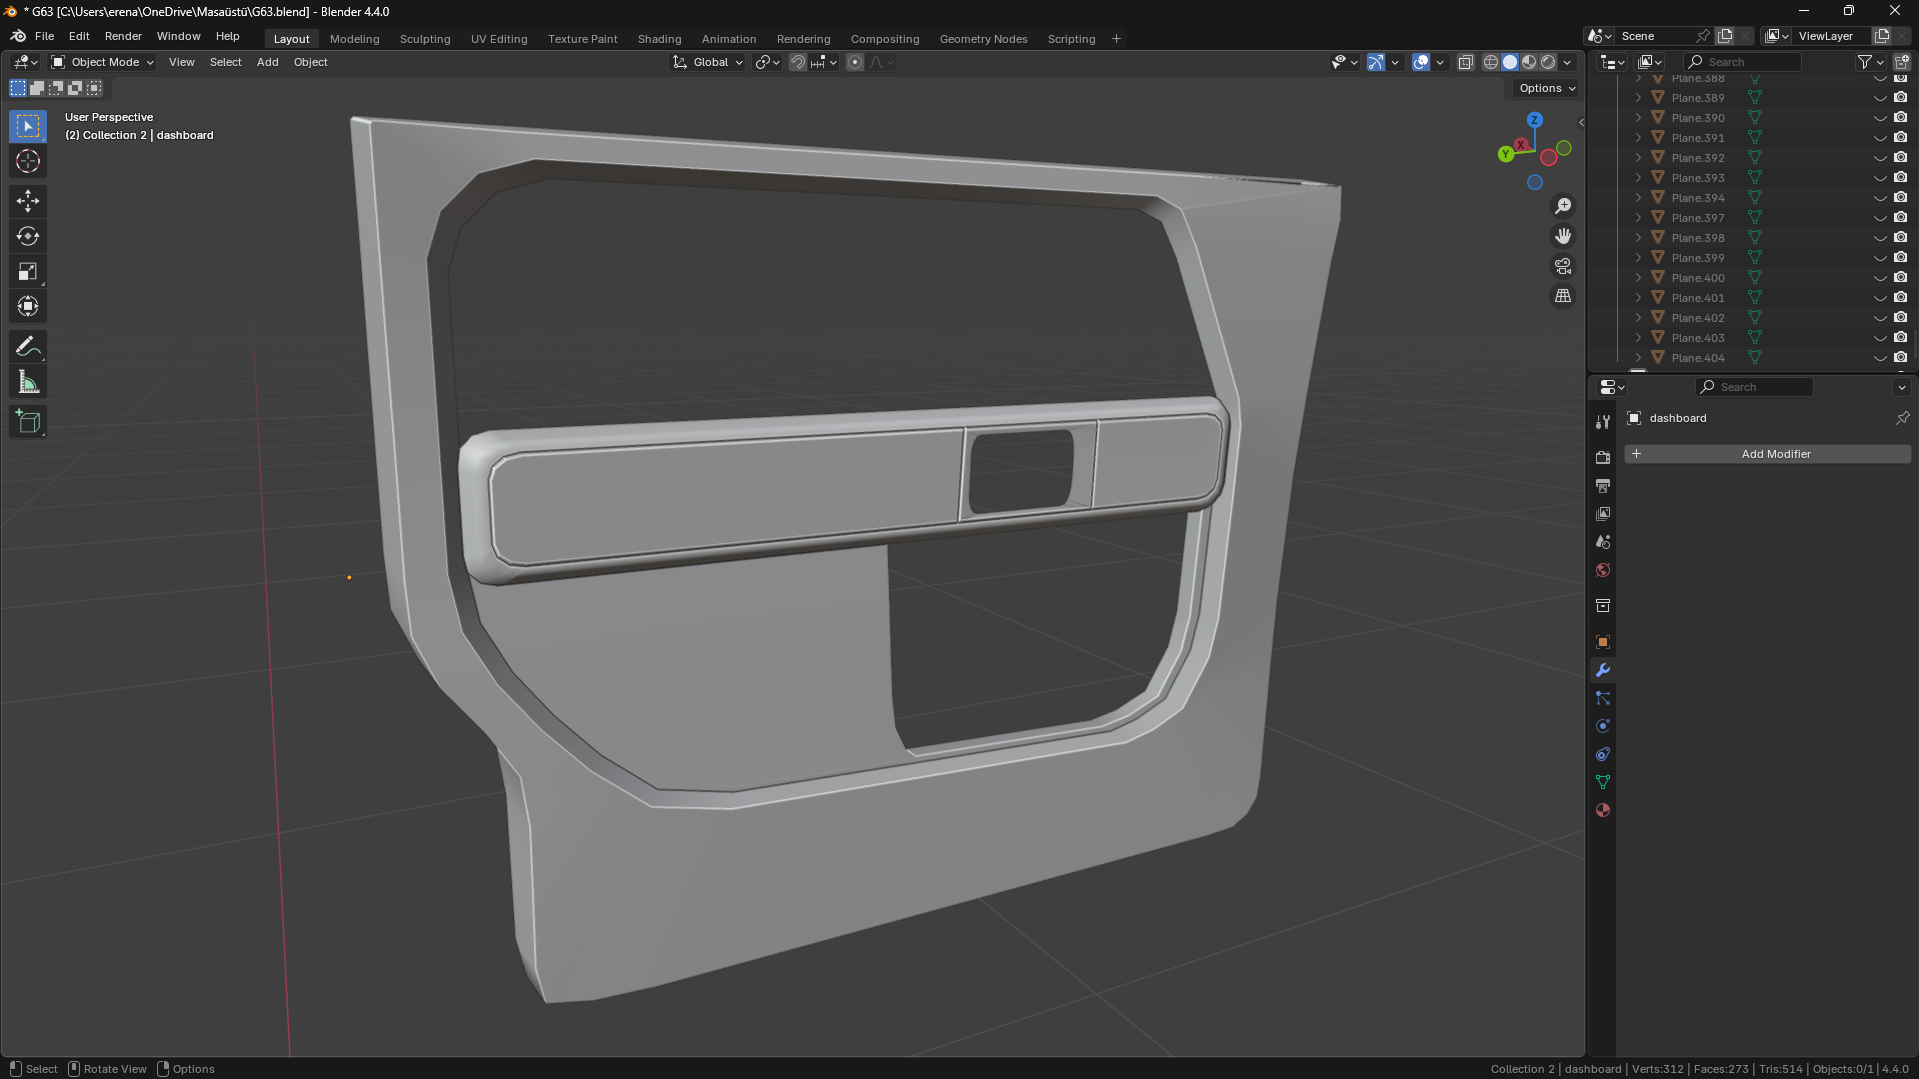1919x1079 pixels.
Task: Toggle the camera view icon
Action: (x=1563, y=266)
